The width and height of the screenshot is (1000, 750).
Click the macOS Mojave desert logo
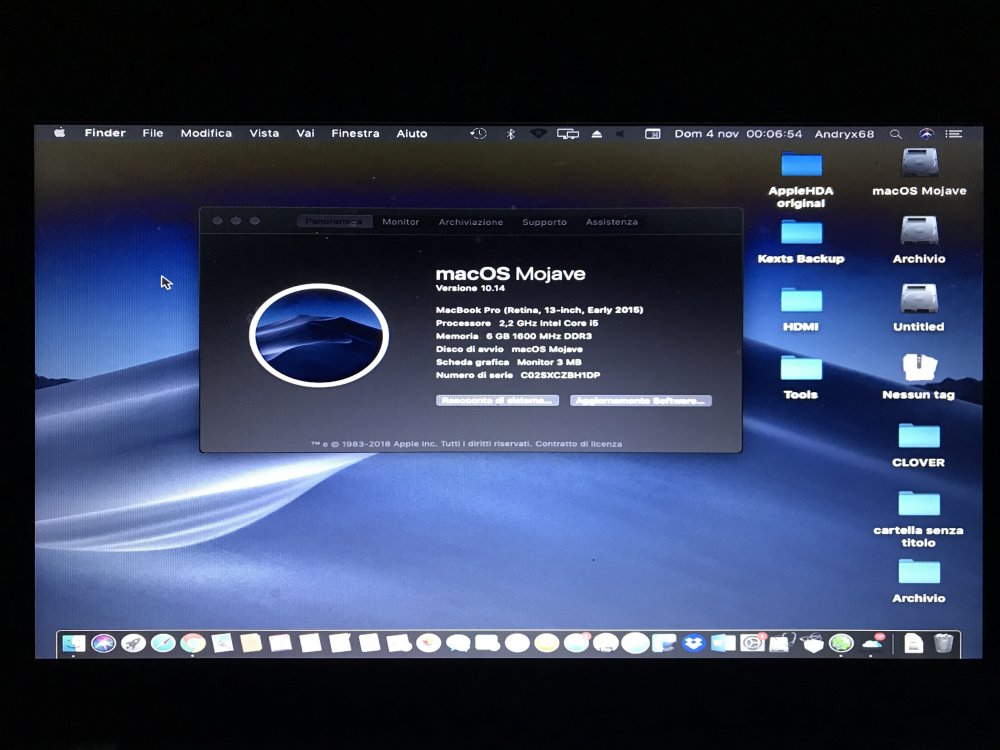319,335
